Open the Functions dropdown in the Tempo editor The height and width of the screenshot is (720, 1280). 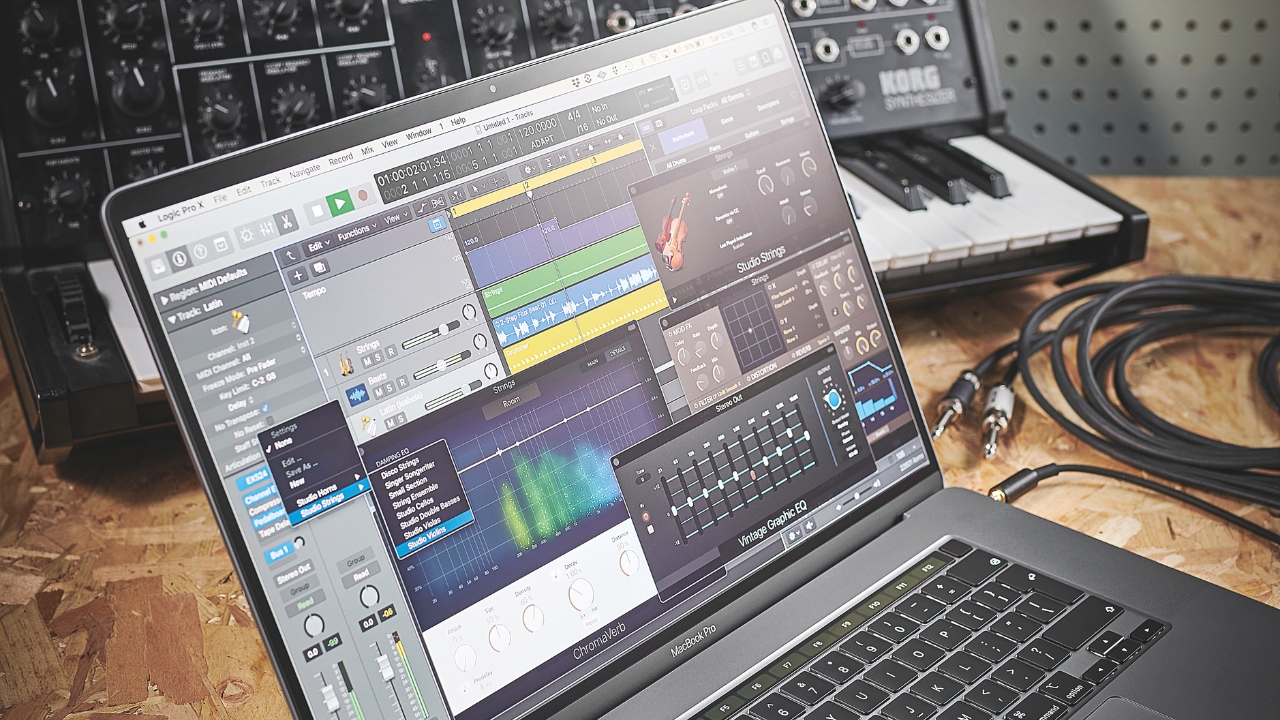point(357,230)
